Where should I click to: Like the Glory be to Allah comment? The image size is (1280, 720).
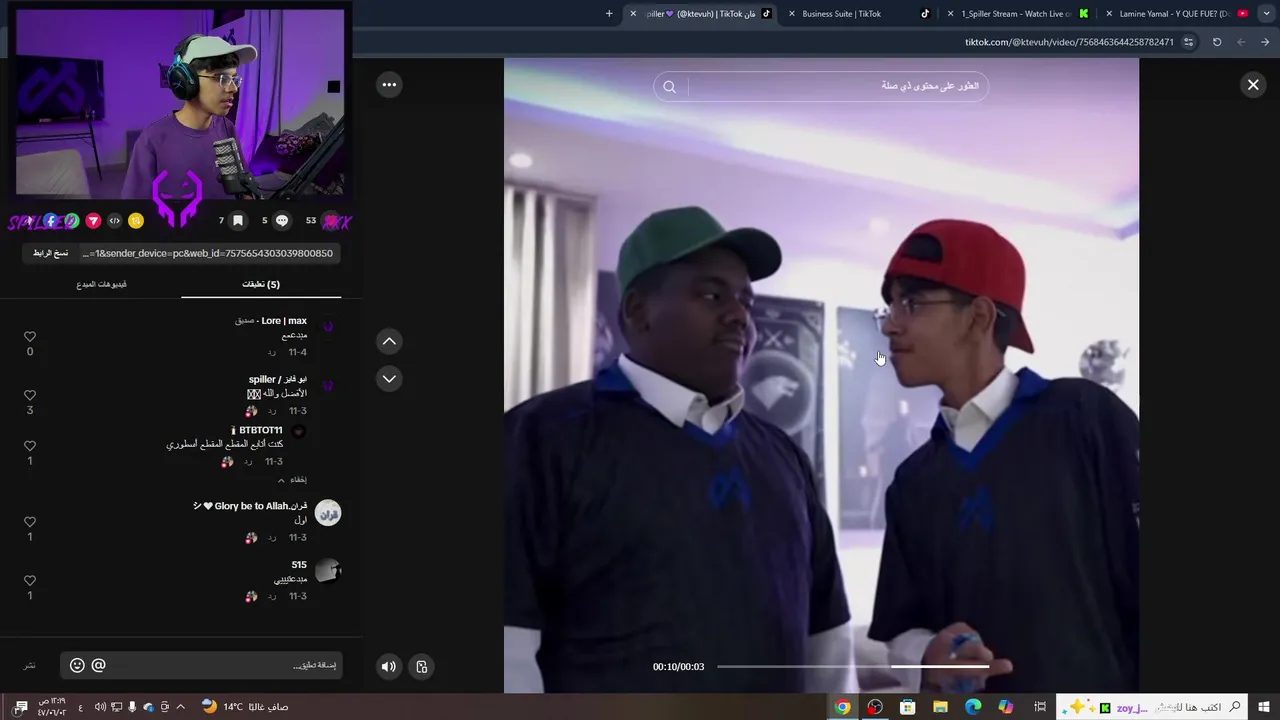[x=30, y=522]
